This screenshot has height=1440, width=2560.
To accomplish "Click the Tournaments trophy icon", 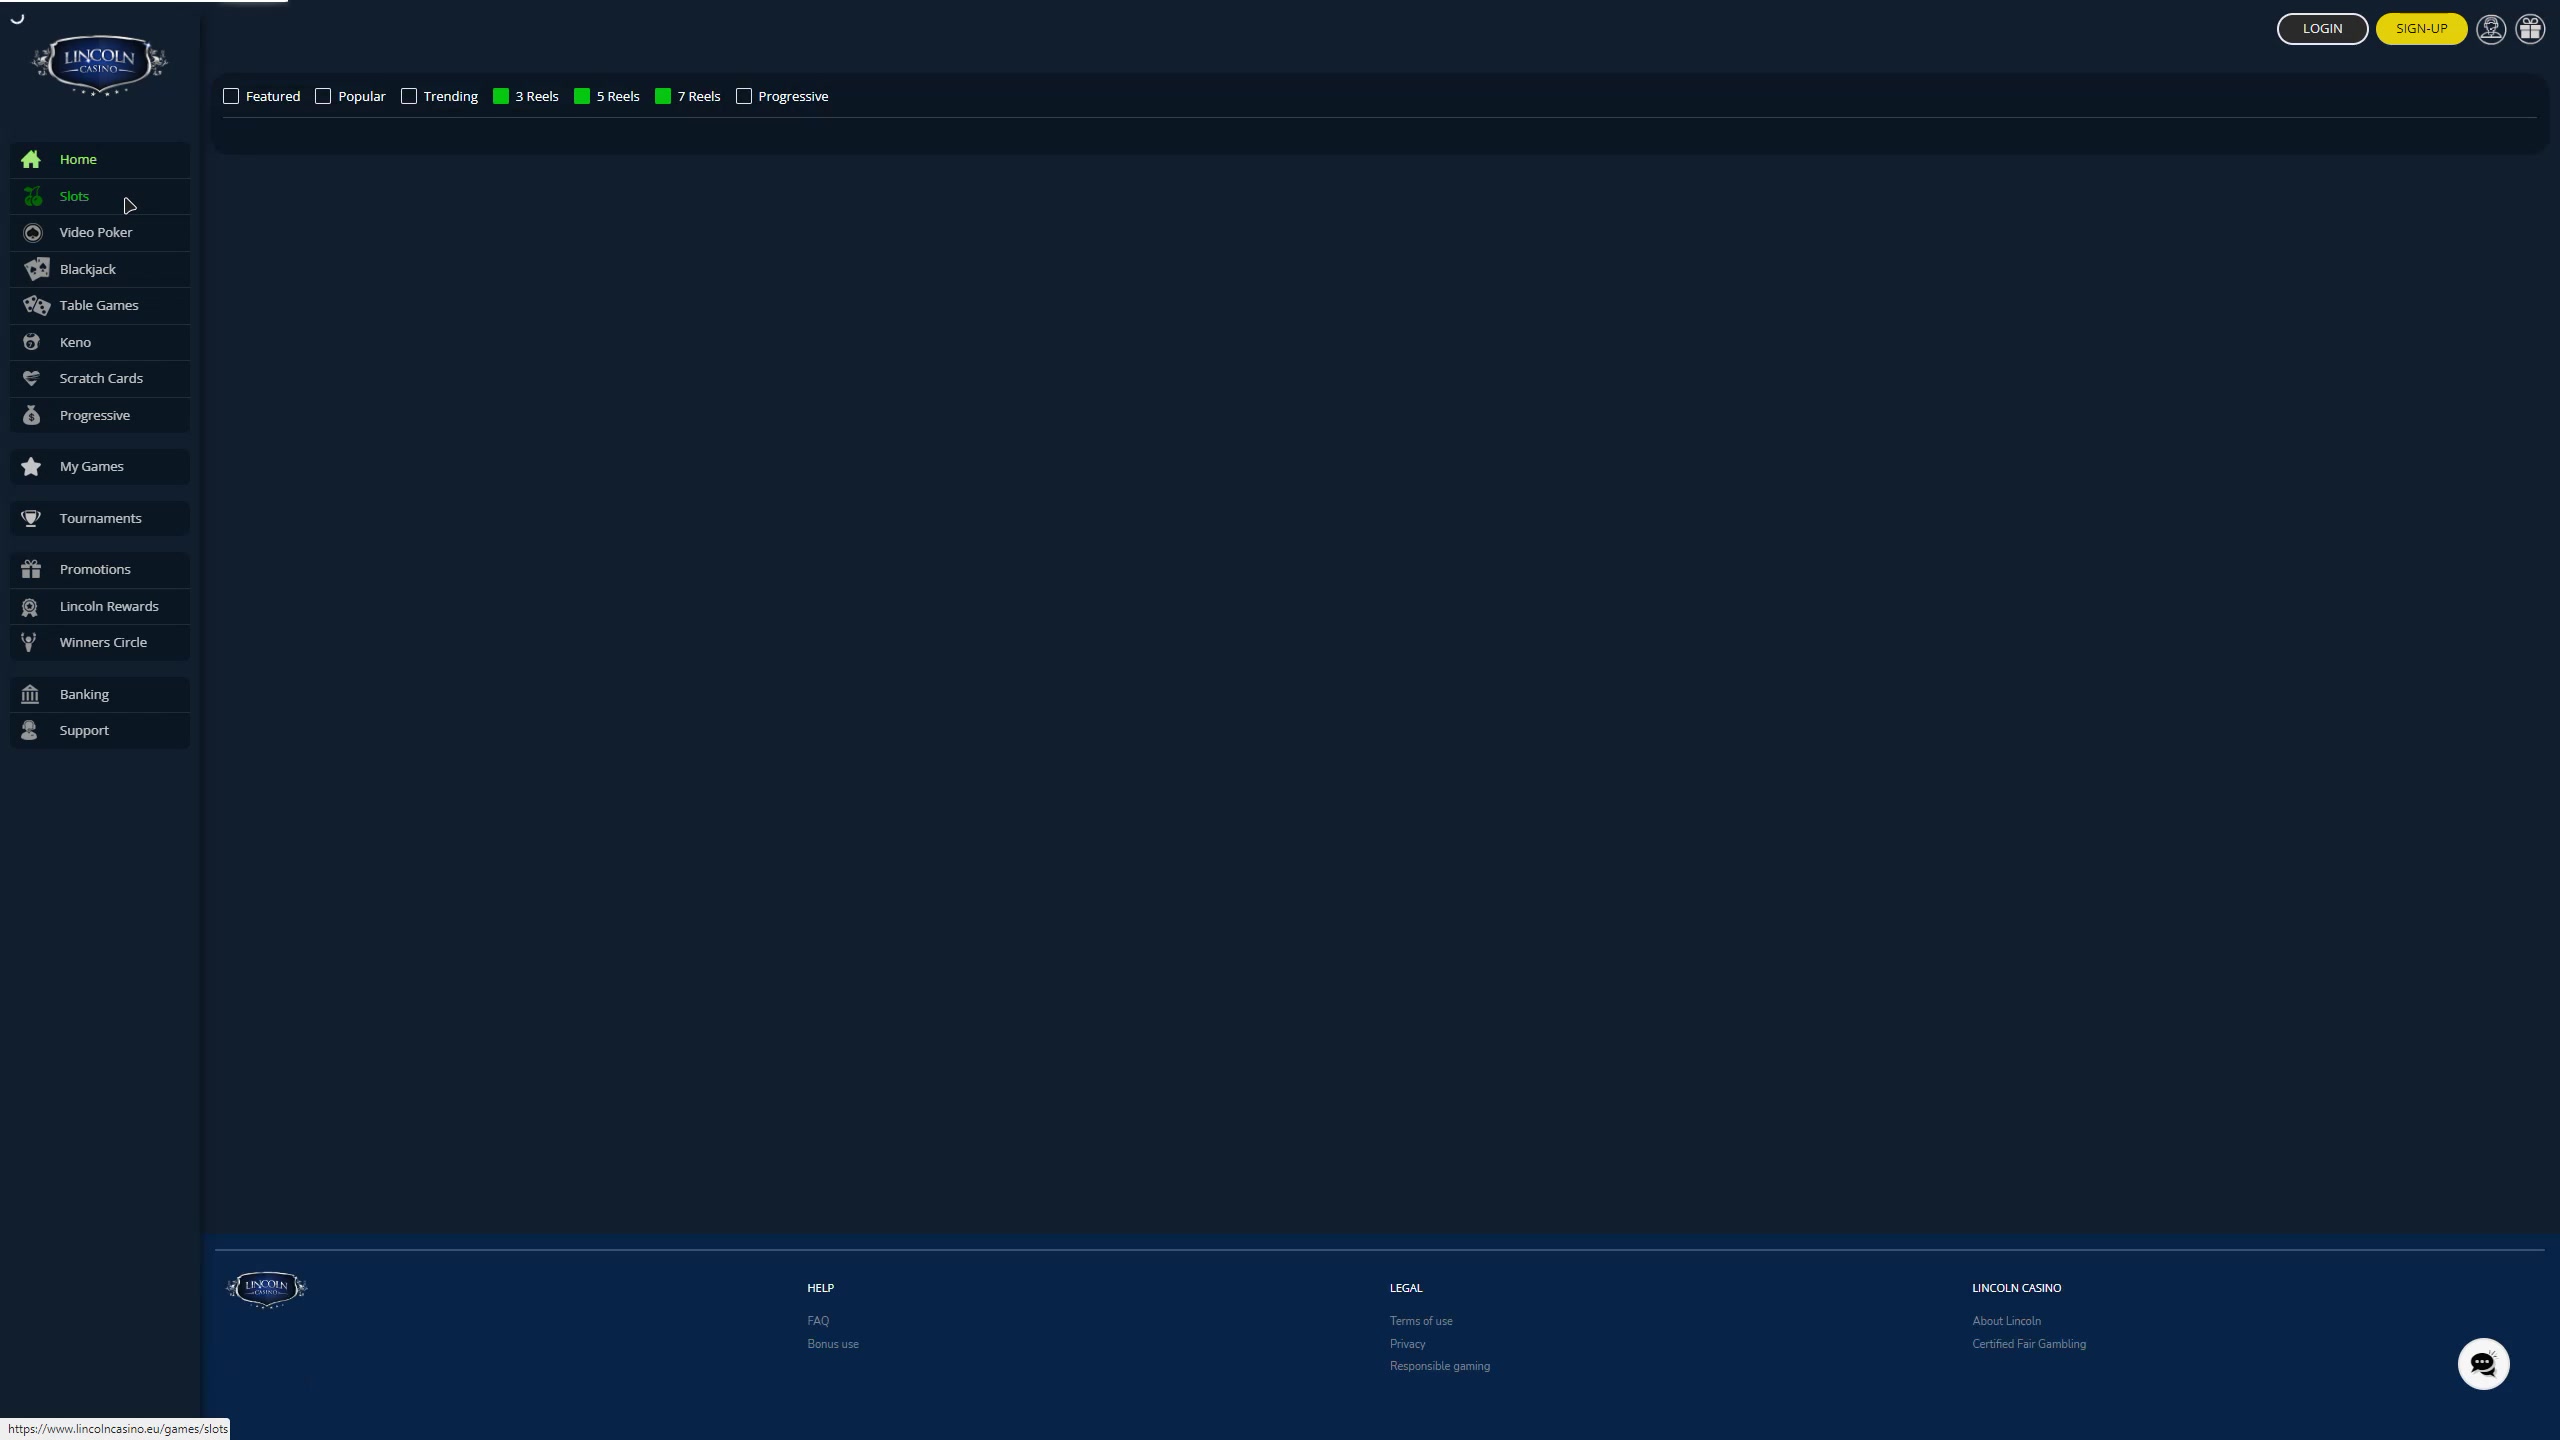I will point(31,518).
